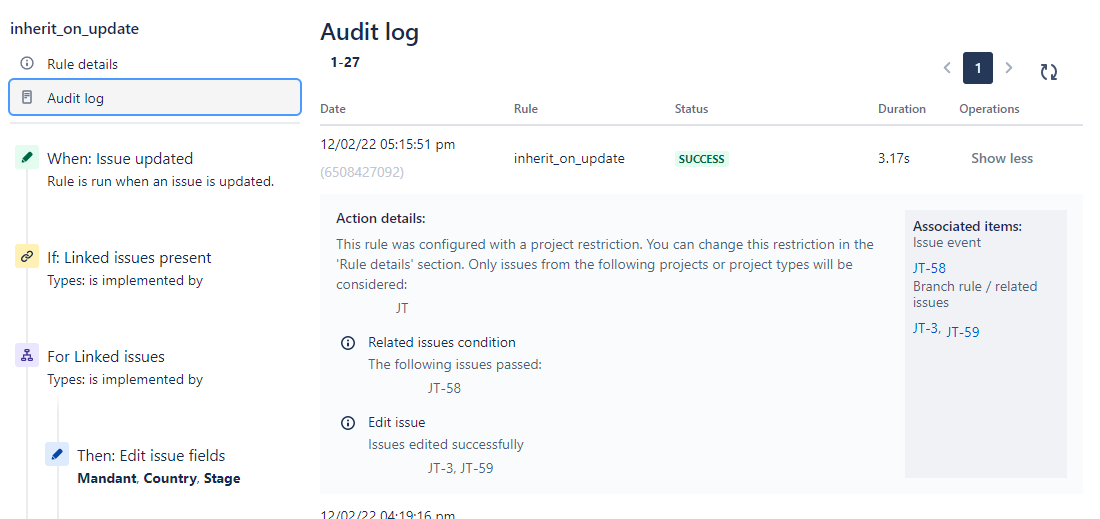The width and height of the screenshot is (1100, 519).
Task: Go to next audit log page
Action: (x=1009, y=68)
